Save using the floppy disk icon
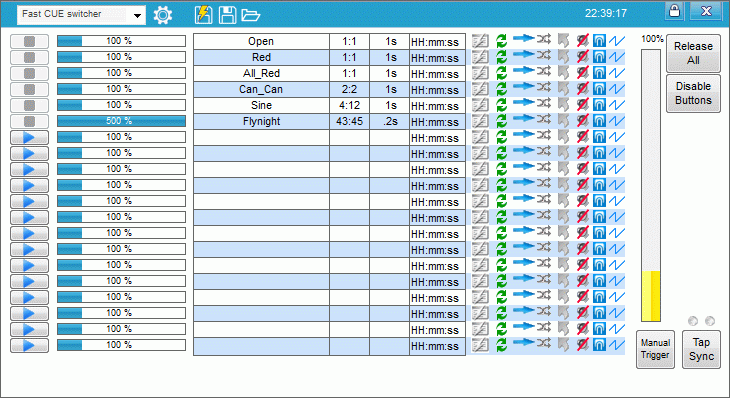The image size is (730, 398). tap(228, 15)
